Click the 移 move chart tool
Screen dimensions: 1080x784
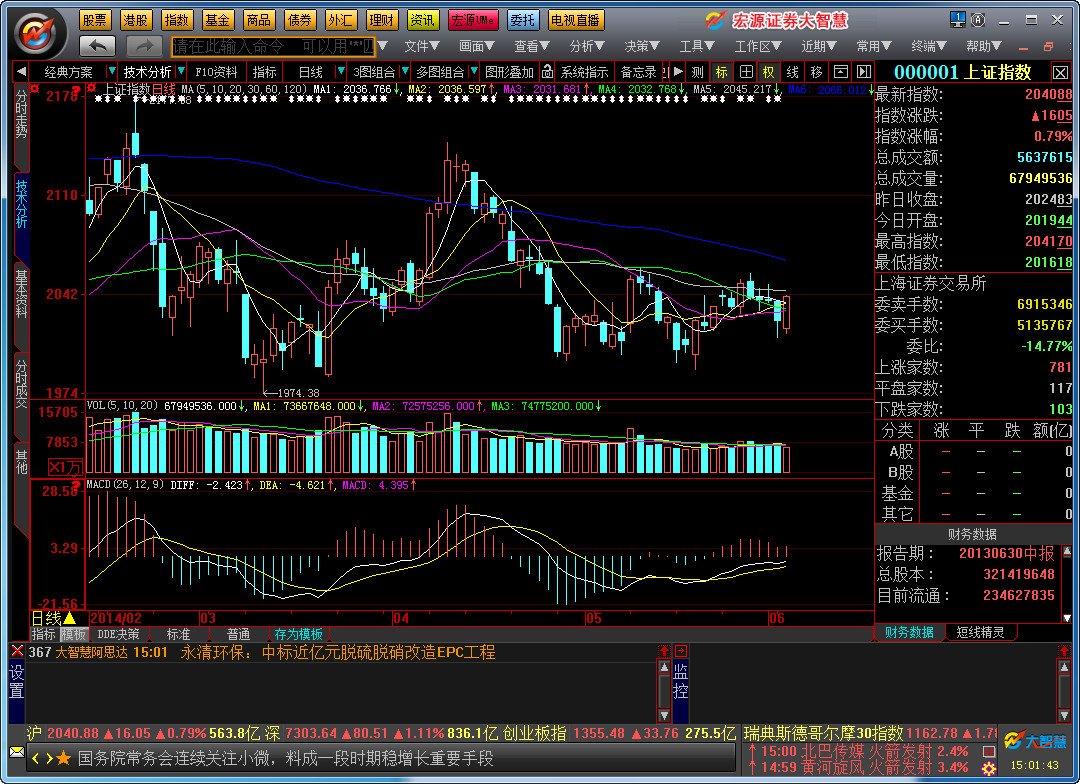tap(816, 72)
